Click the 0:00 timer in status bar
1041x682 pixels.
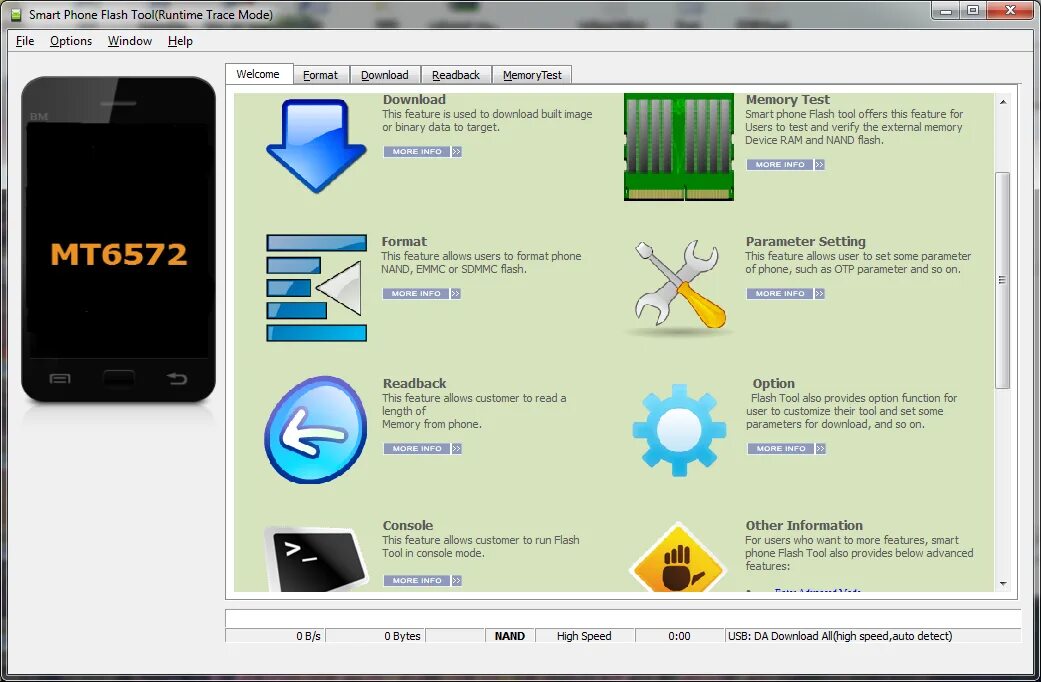(679, 636)
